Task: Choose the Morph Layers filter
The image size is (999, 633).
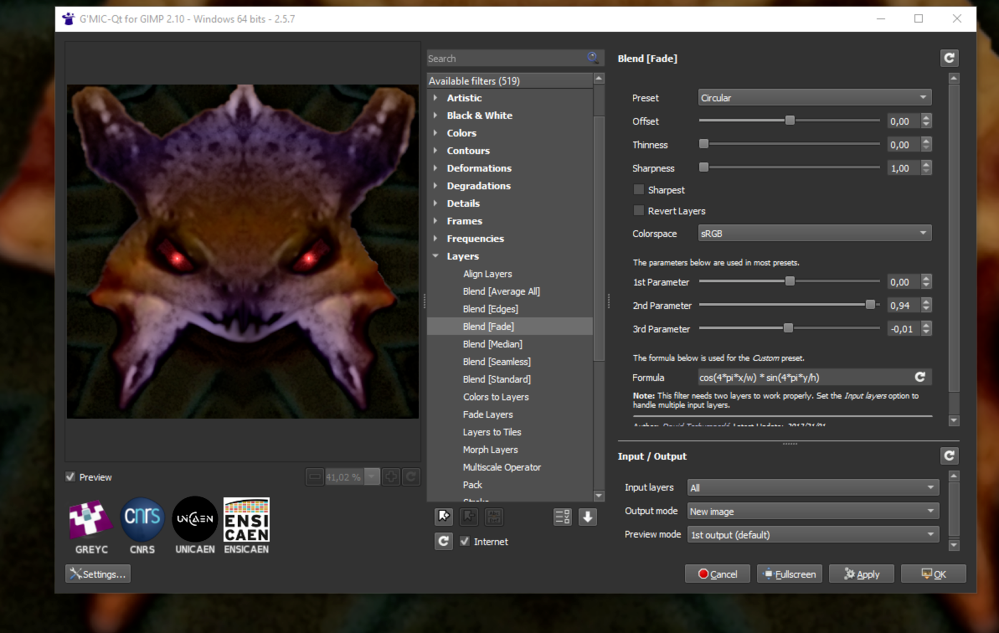Action: (x=490, y=450)
